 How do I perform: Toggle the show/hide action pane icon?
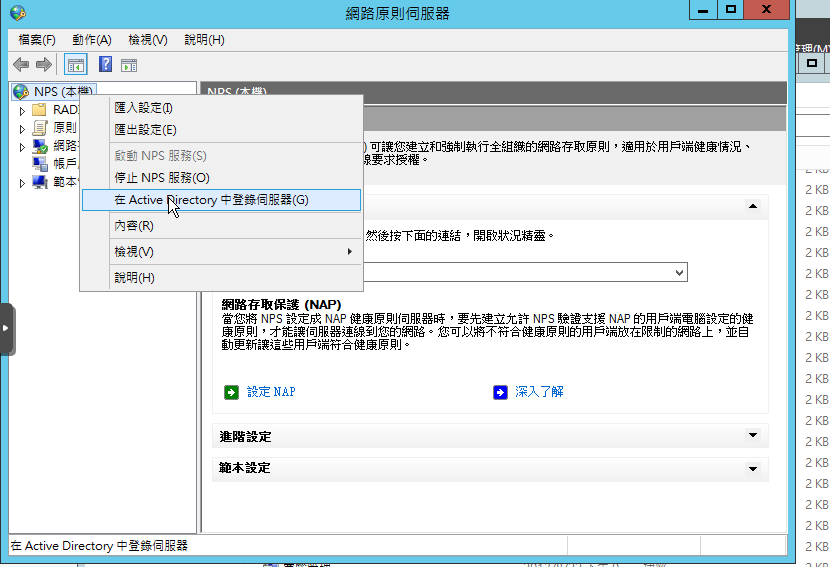click(129, 65)
